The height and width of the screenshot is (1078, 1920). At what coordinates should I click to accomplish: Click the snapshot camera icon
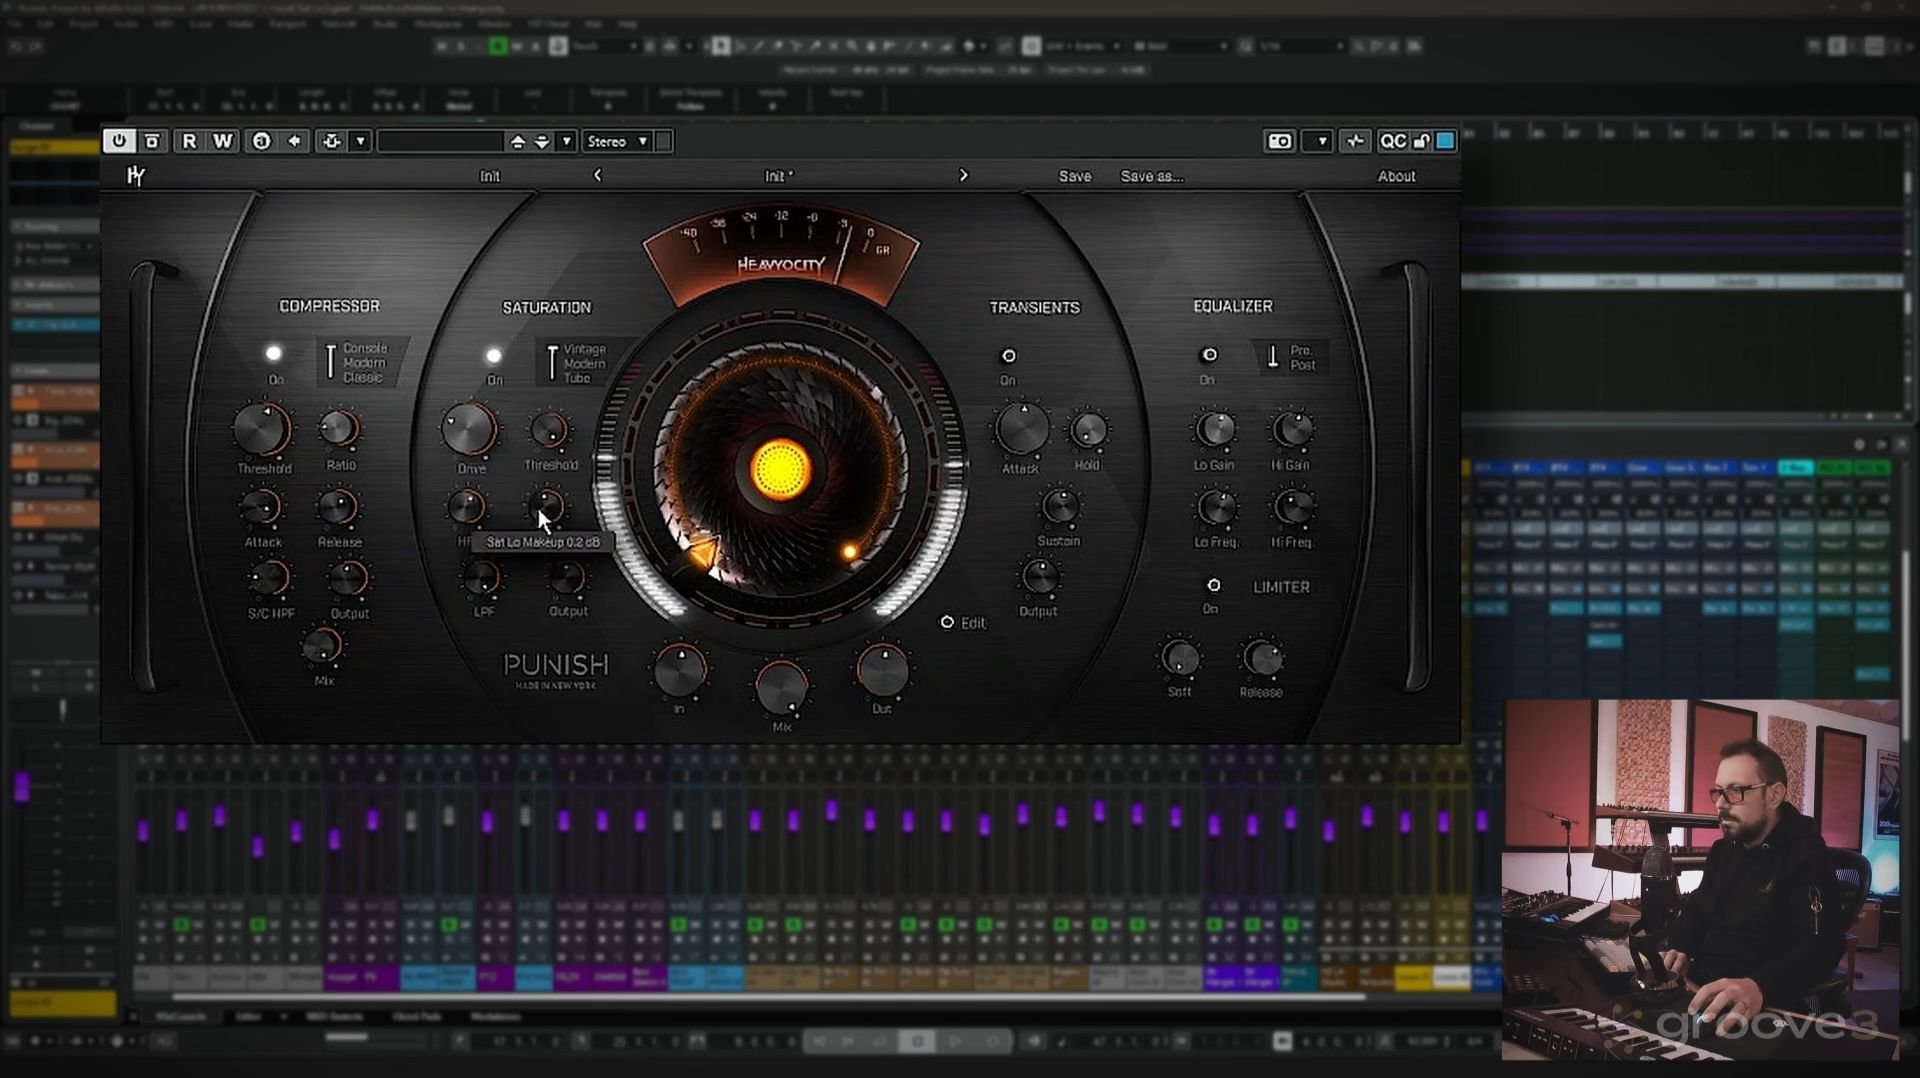point(1279,141)
